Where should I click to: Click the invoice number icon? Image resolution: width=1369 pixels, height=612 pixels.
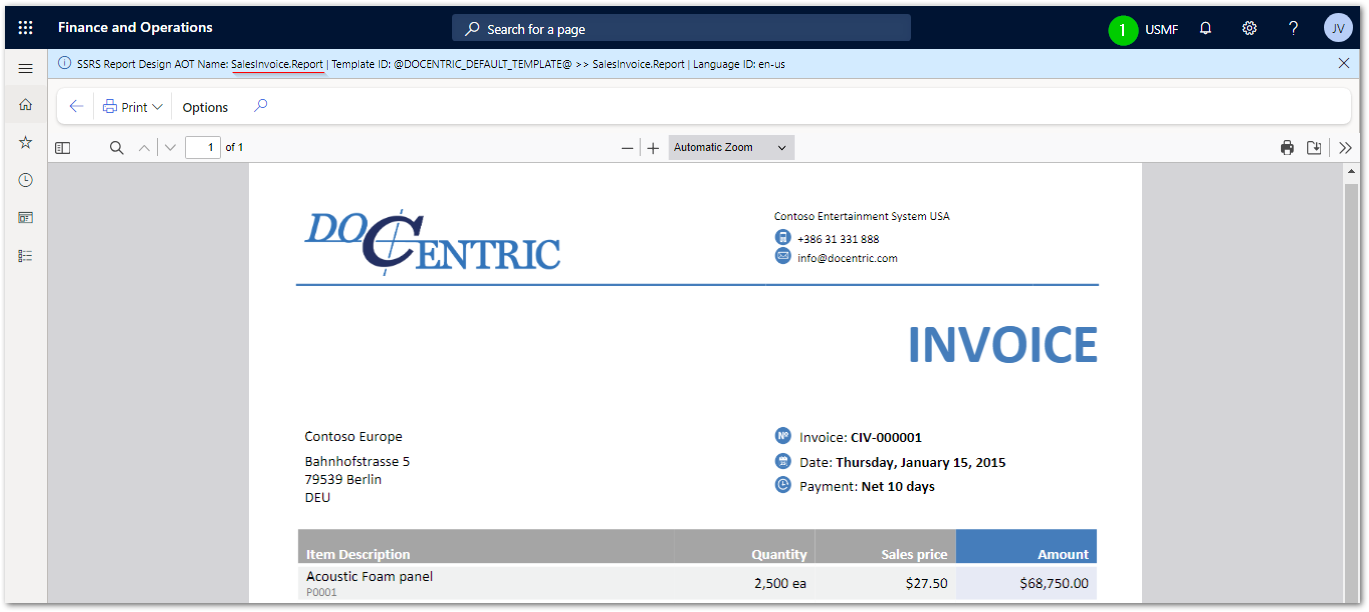pos(783,436)
